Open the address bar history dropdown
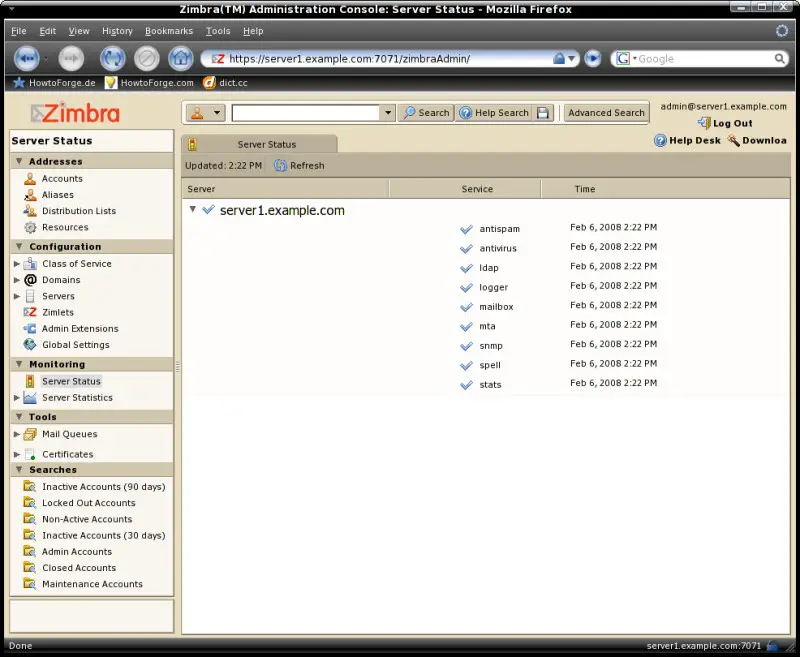 click(572, 59)
